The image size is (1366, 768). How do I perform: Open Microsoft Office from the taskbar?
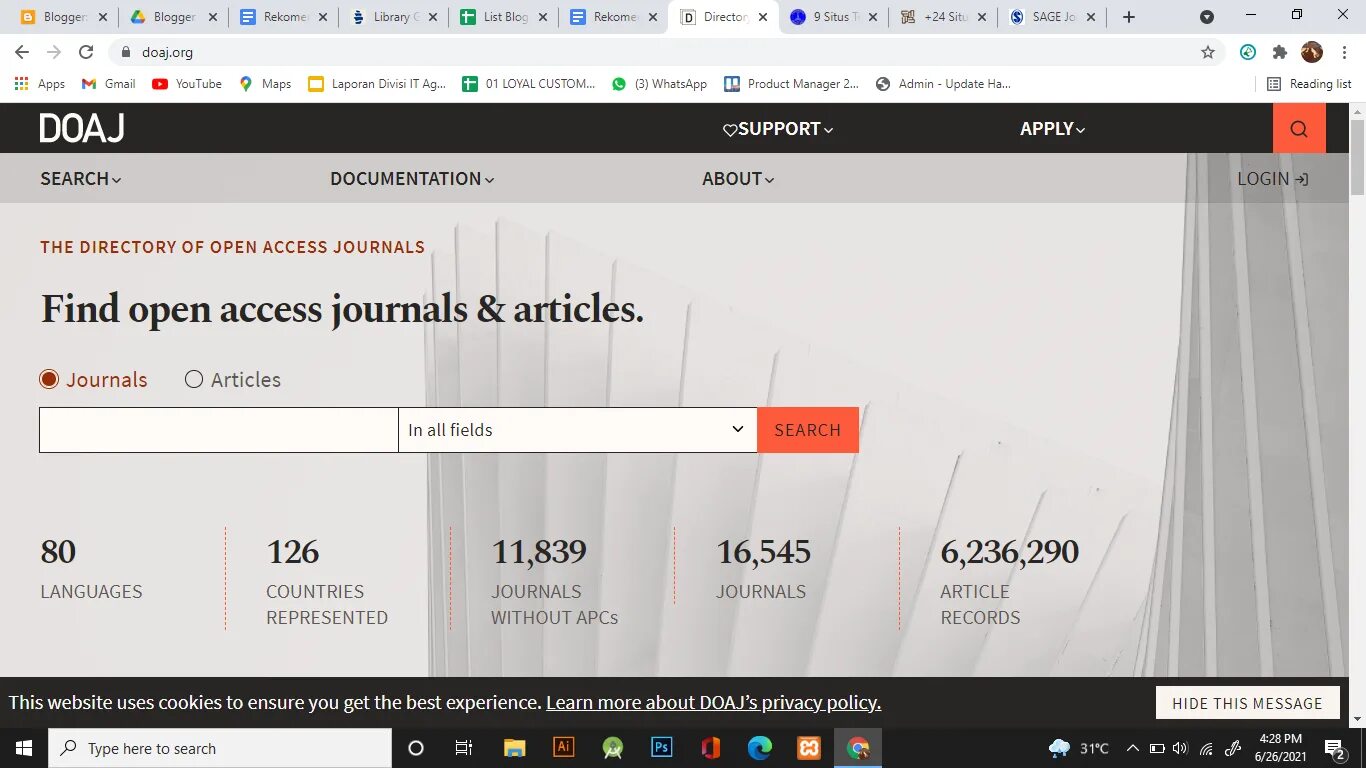[711, 748]
